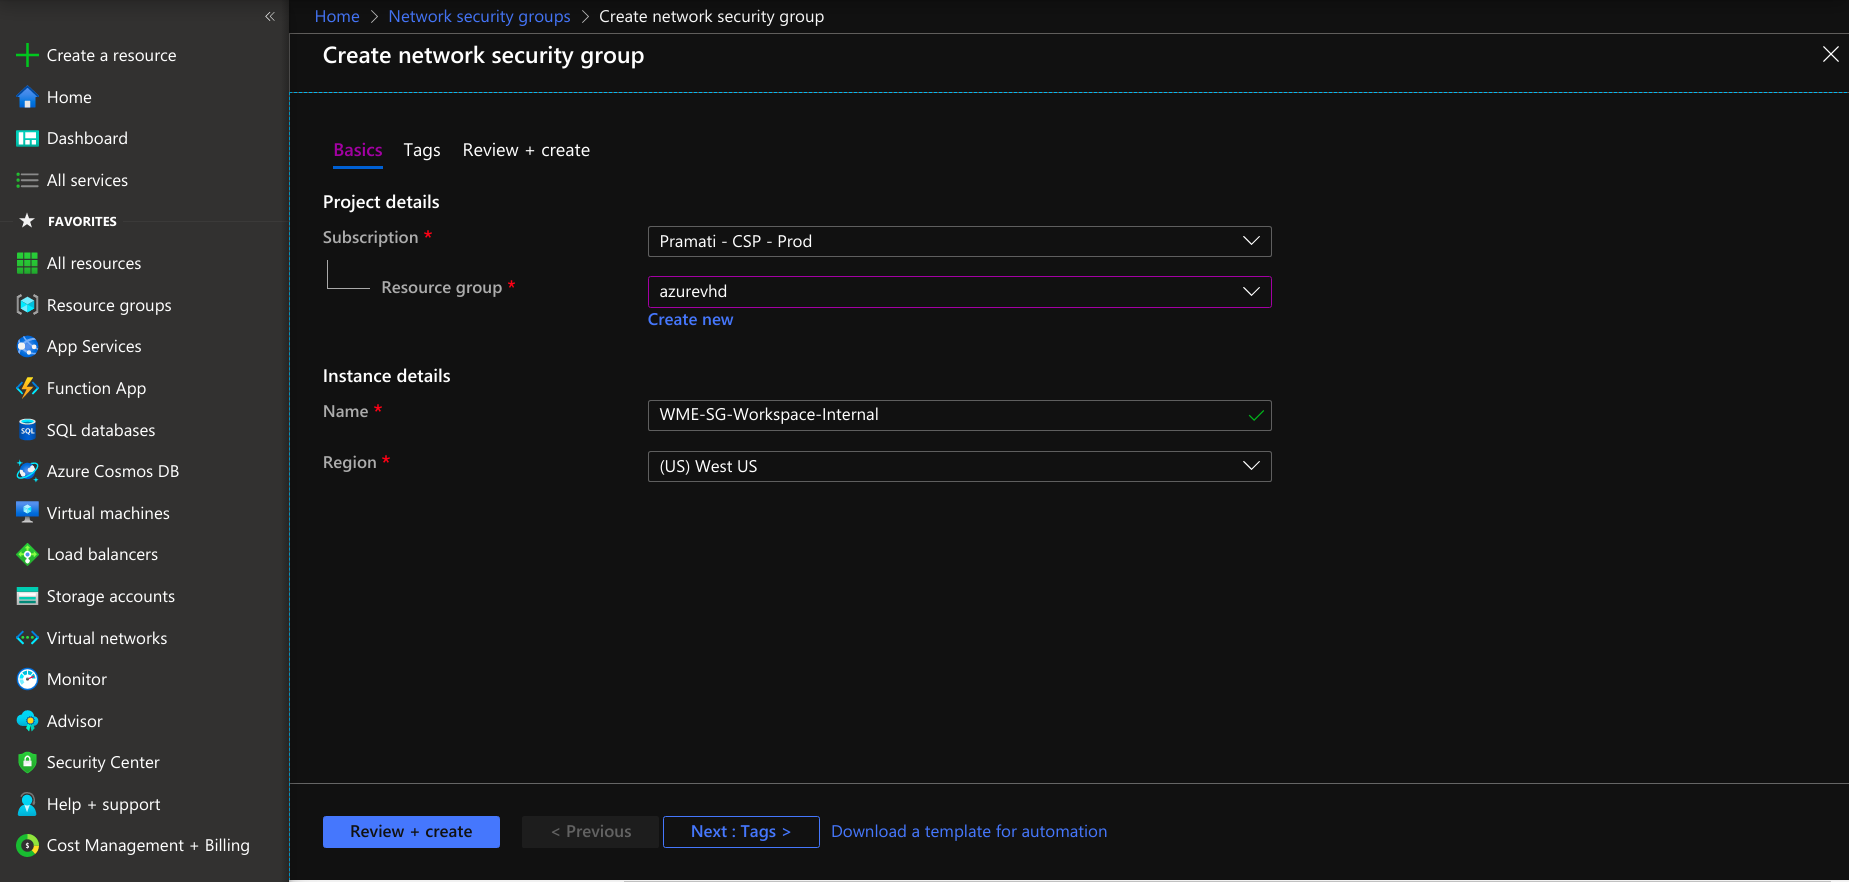Click the green Create a resource plus icon
Image resolution: width=1849 pixels, height=882 pixels.
point(27,55)
